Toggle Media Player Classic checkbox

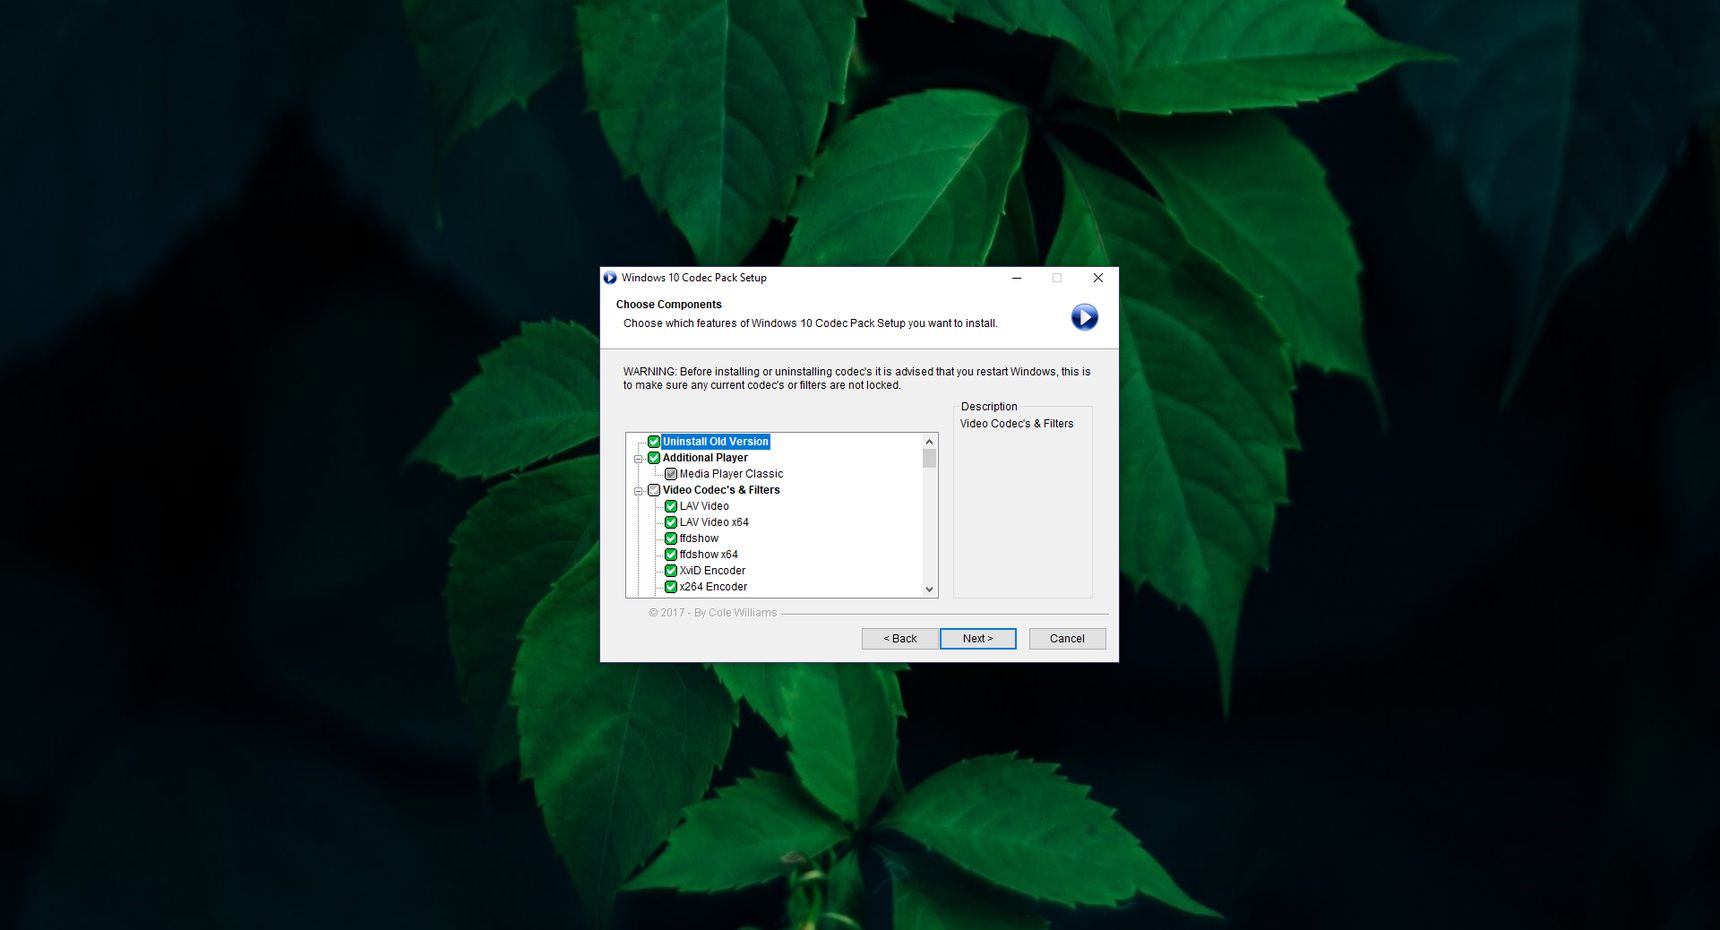671,474
